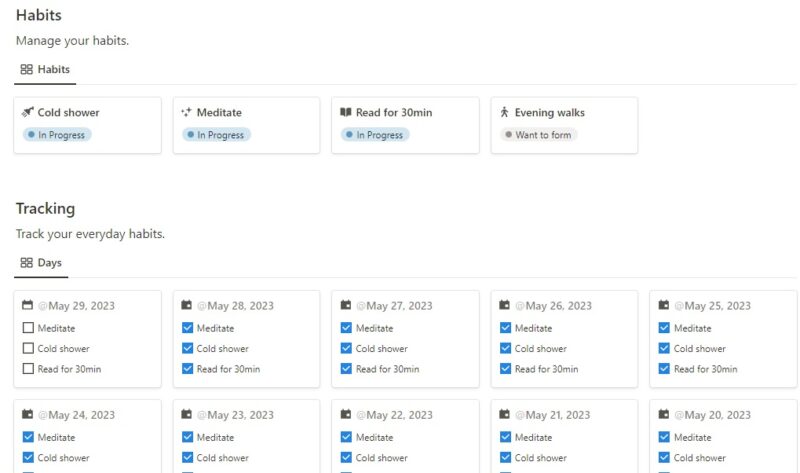Image resolution: width=800 pixels, height=473 pixels.
Task: Click the Meditate habit sparkles icon
Action: point(187,112)
